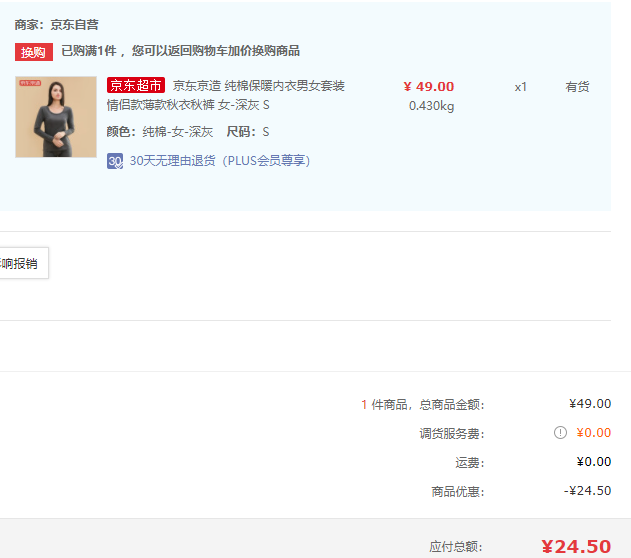Click the button ending in 报销
Screen dimensions: 631x558
[22, 263]
